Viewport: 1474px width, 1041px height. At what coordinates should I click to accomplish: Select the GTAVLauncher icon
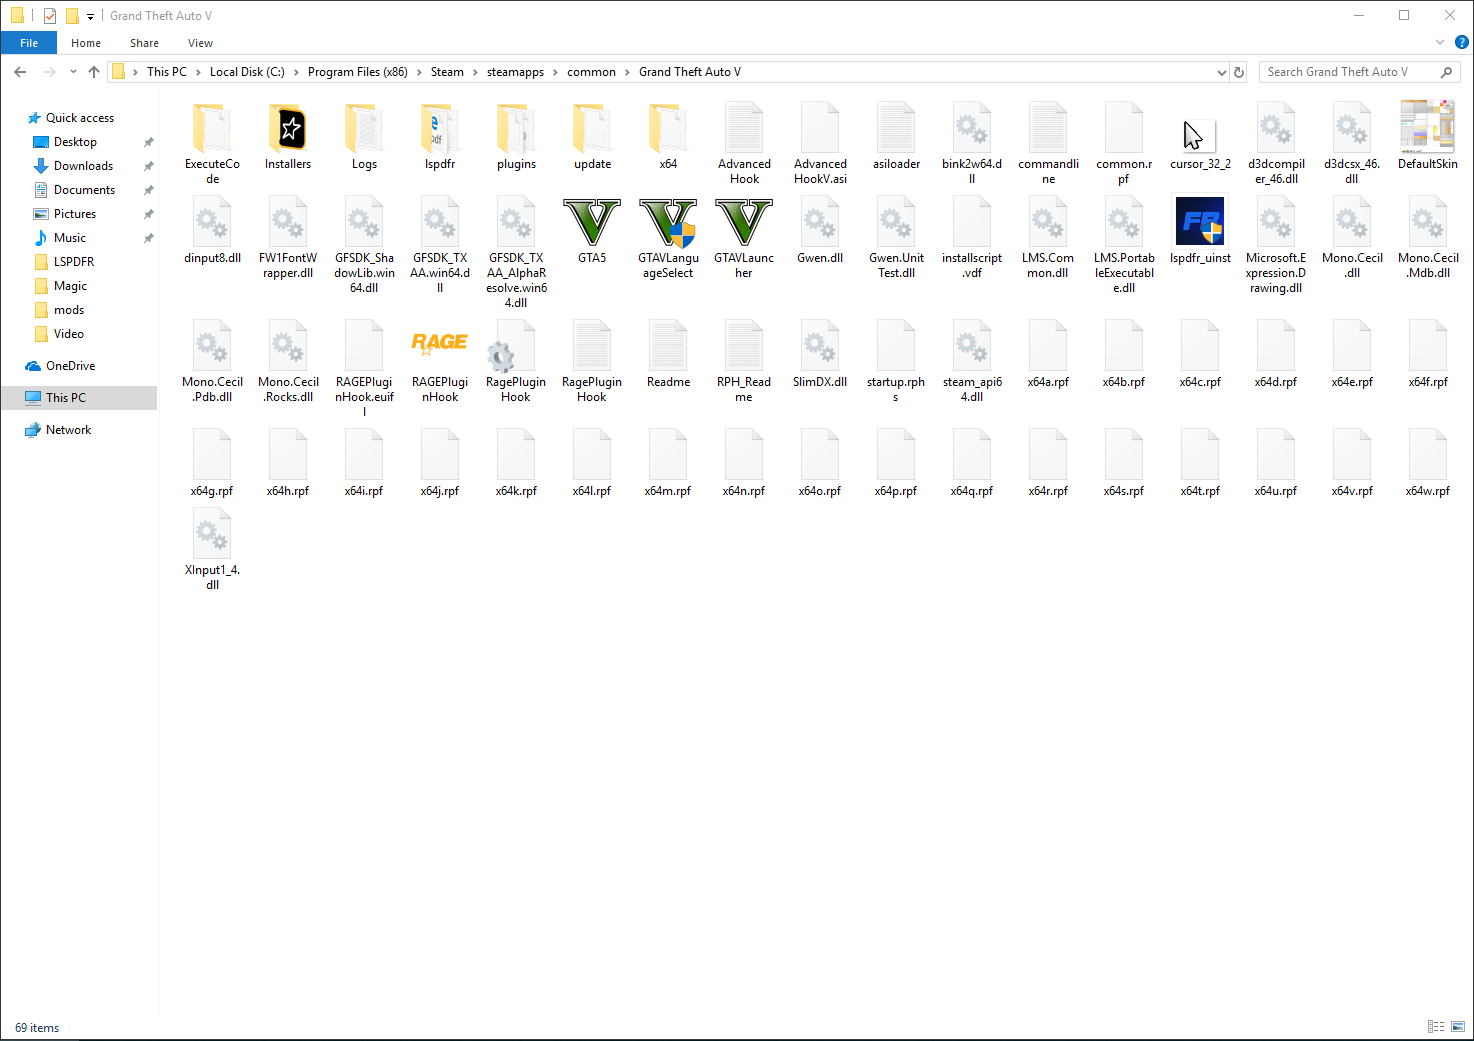tap(744, 222)
